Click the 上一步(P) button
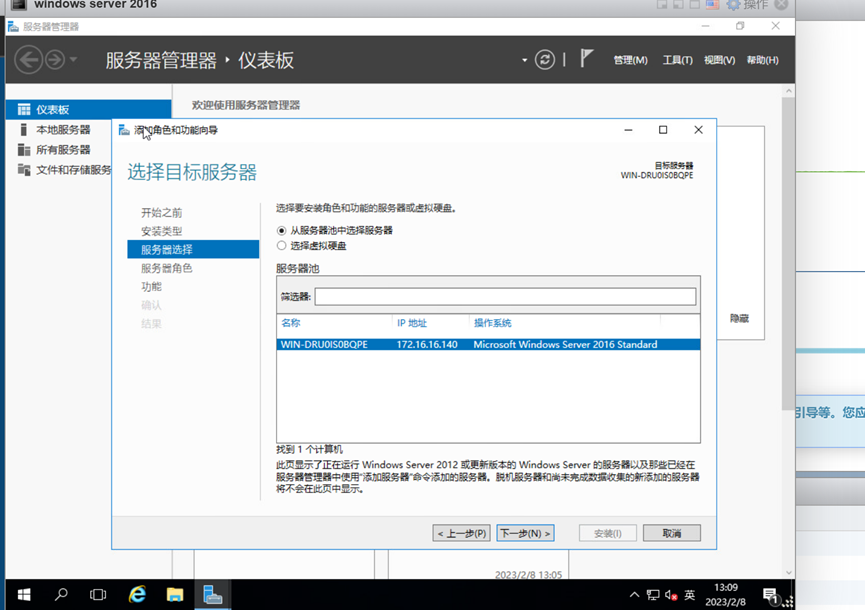Viewport: 865px width, 610px height. [x=461, y=533]
